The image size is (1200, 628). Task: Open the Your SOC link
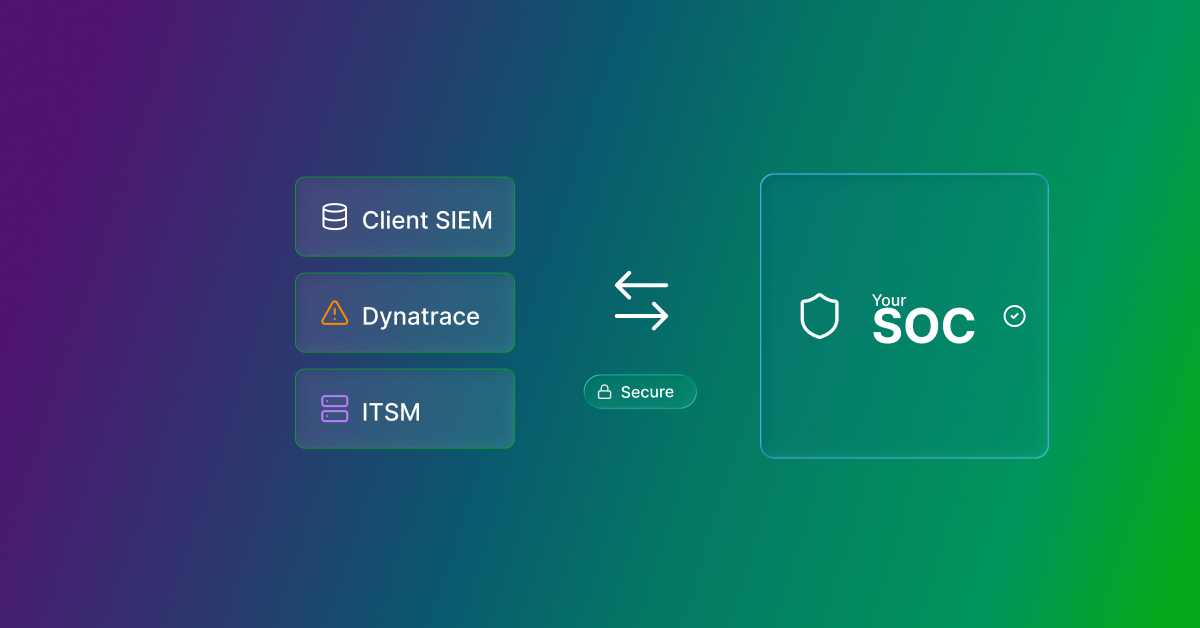[x=924, y=316]
